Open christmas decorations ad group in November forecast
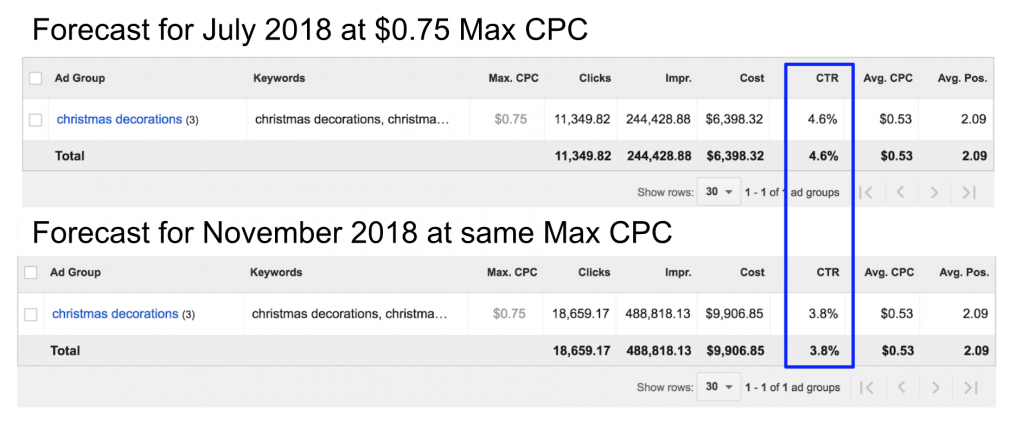Image resolution: width=1010 pixels, height=429 pixels. (115, 314)
